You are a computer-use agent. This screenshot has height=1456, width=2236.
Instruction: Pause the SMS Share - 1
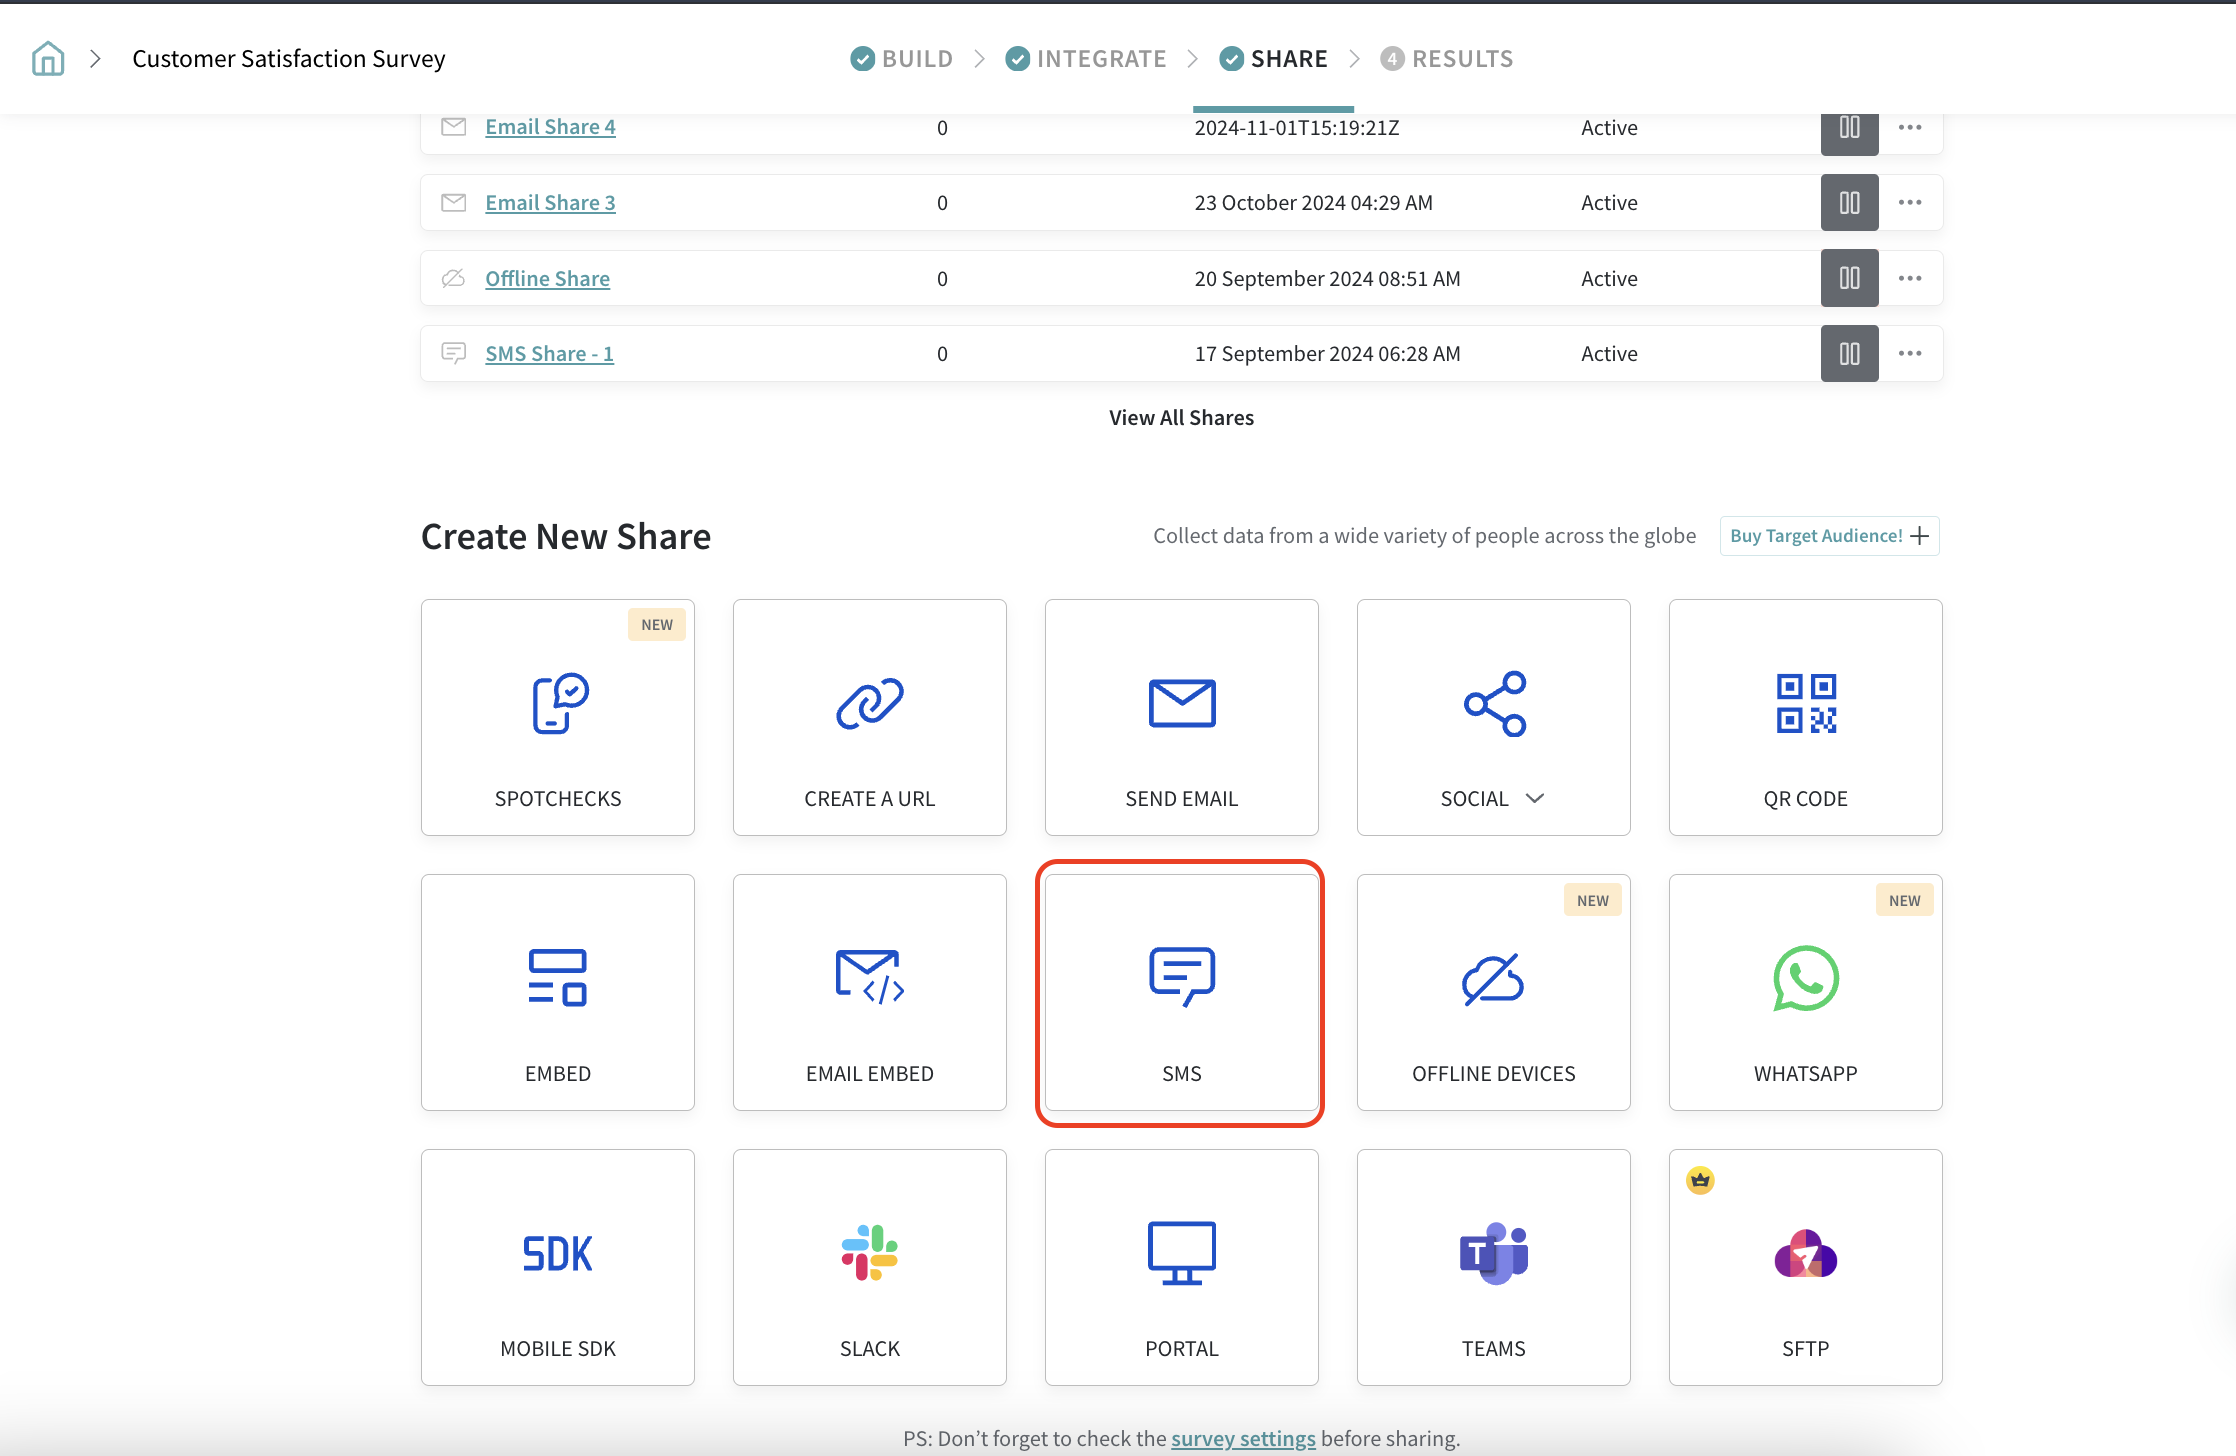pyautogui.click(x=1849, y=354)
